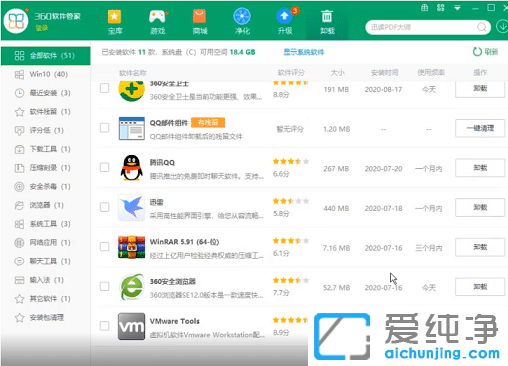Click the QQ penguin icon
Viewport: 508px width, 366px height.
131,168
